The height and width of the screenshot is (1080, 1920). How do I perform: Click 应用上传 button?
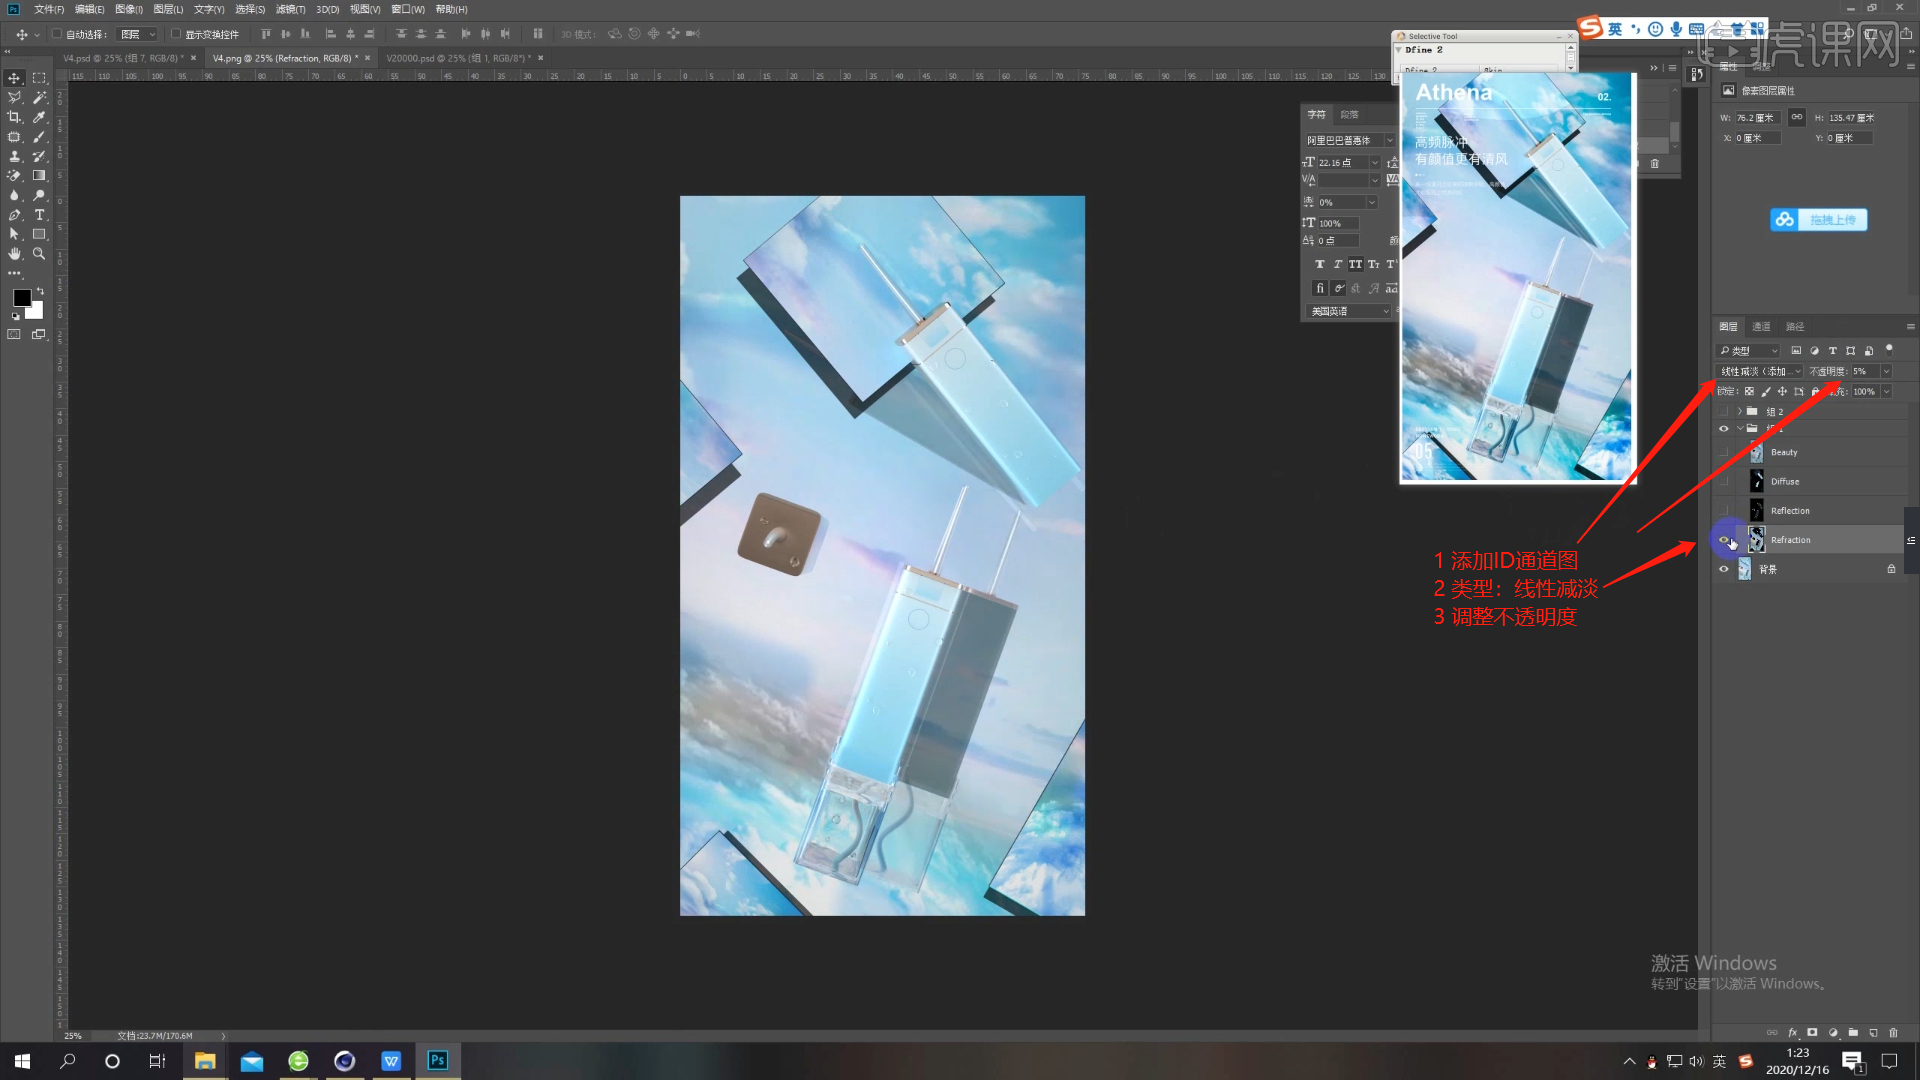pyautogui.click(x=1817, y=219)
